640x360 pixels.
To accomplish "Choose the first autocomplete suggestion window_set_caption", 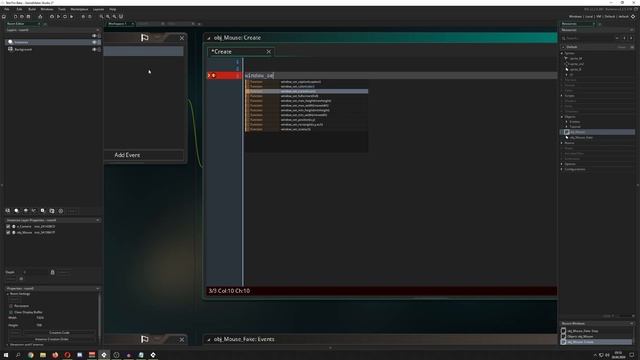I will 306,82.
